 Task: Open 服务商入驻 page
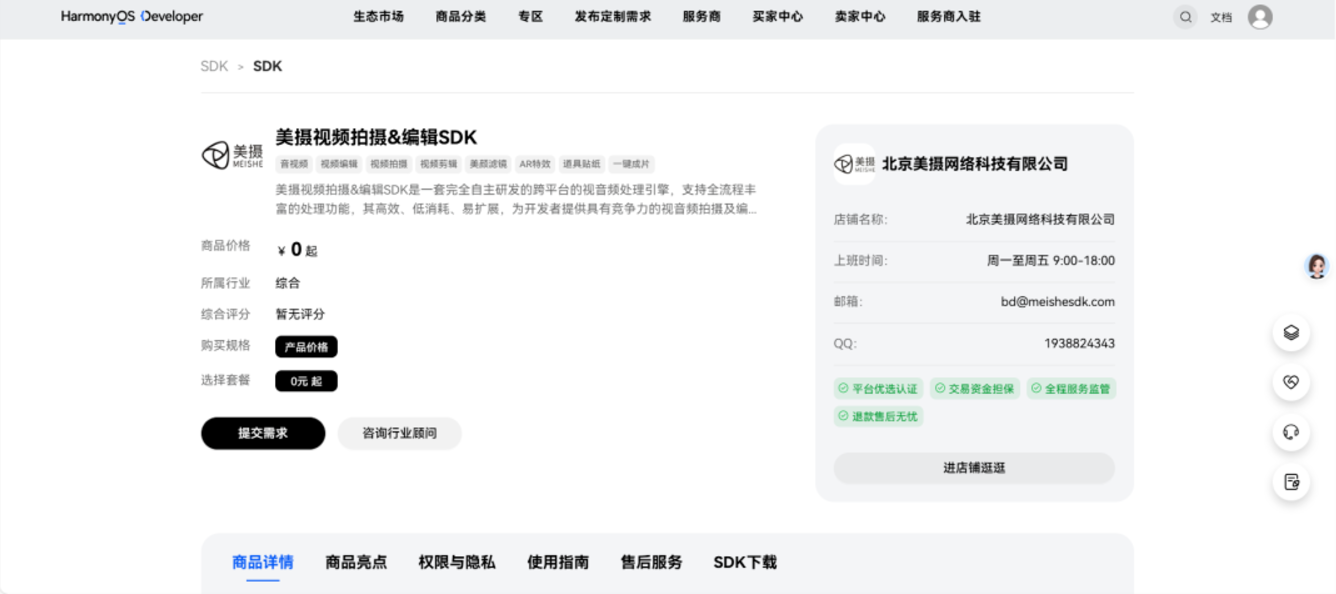pos(949,17)
